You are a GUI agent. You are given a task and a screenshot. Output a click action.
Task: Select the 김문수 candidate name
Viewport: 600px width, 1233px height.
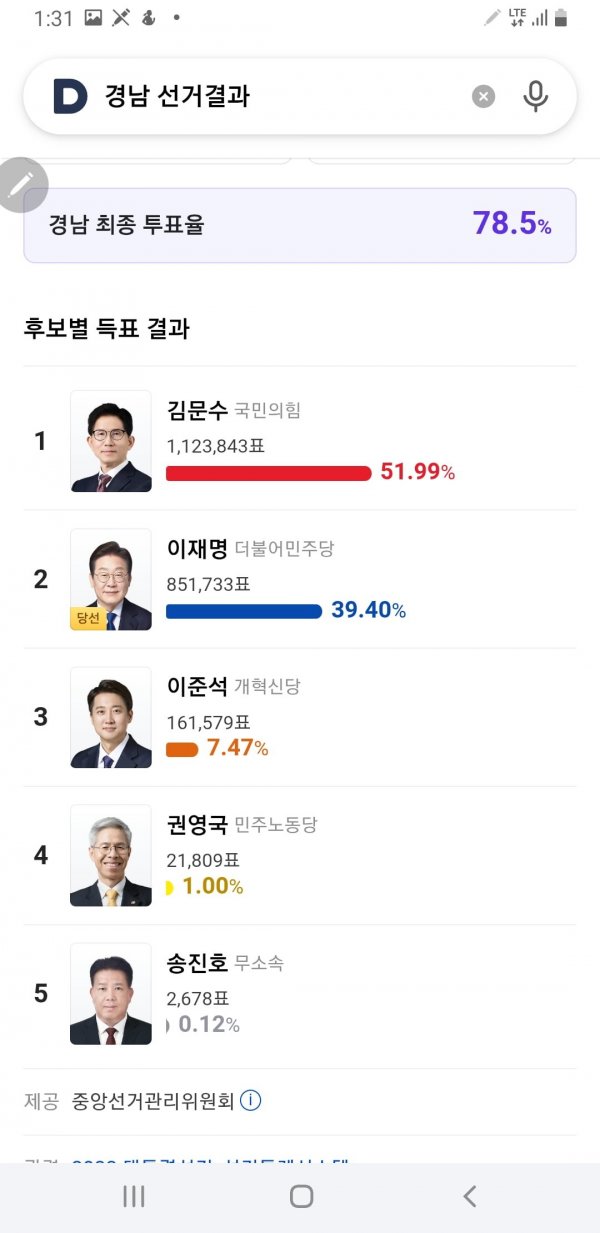coord(197,410)
